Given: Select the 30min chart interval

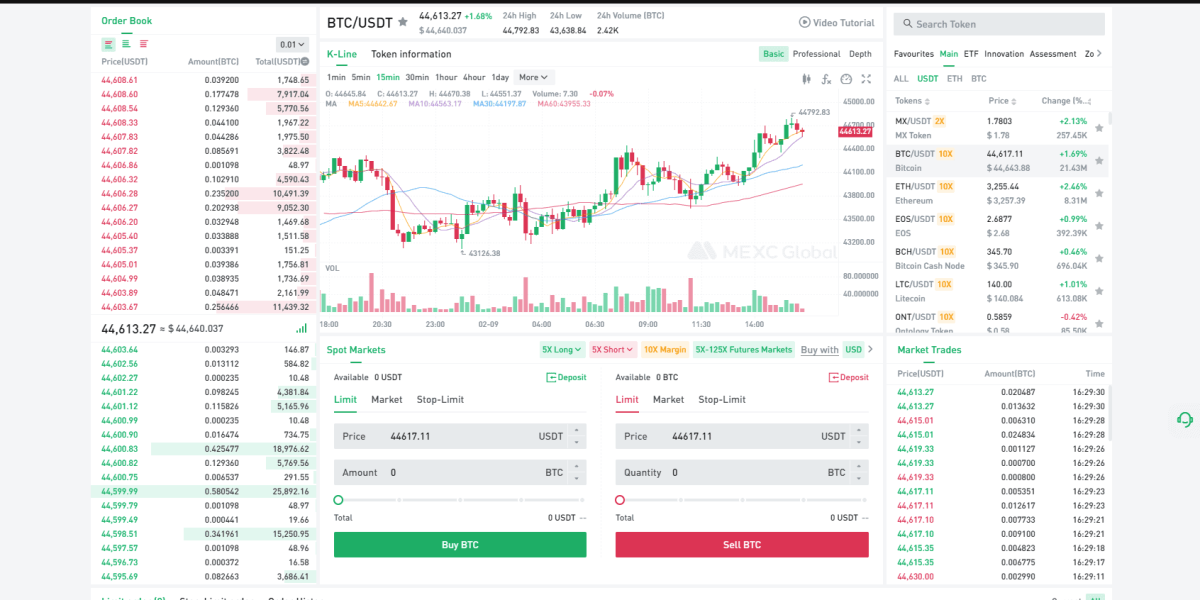Looking at the screenshot, I should click(x=417, y=77).
